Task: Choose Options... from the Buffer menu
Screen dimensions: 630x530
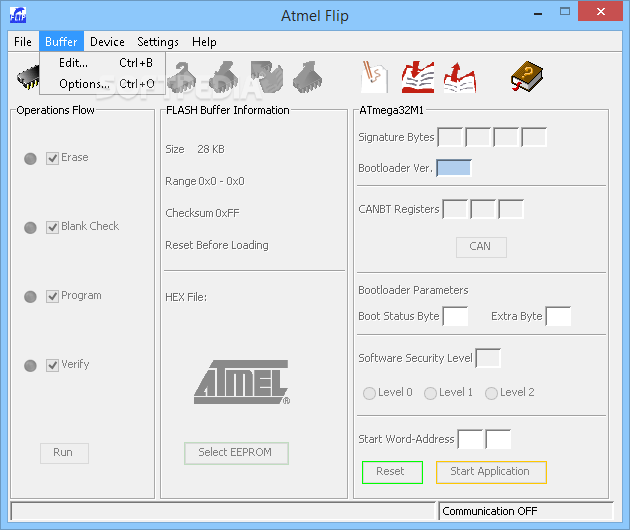Action: point(102,84)
